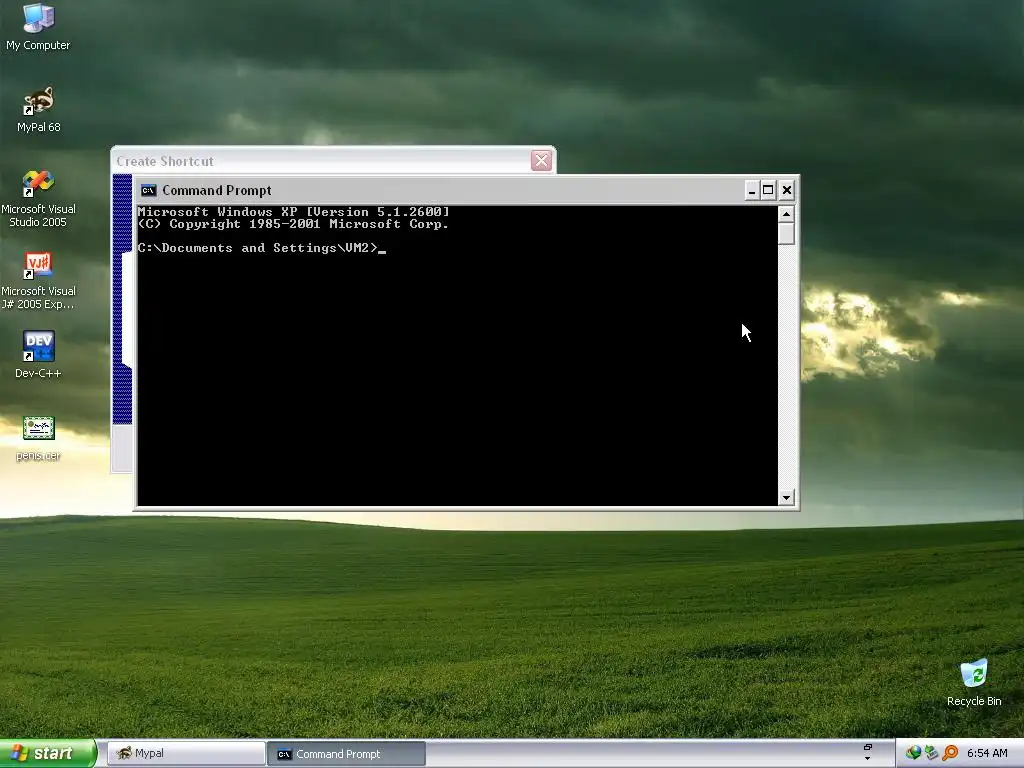This screenshot has width=1024, height=768.
Task: Open the Command Prompt title bar system icon
Action: (x=149, y=190)
